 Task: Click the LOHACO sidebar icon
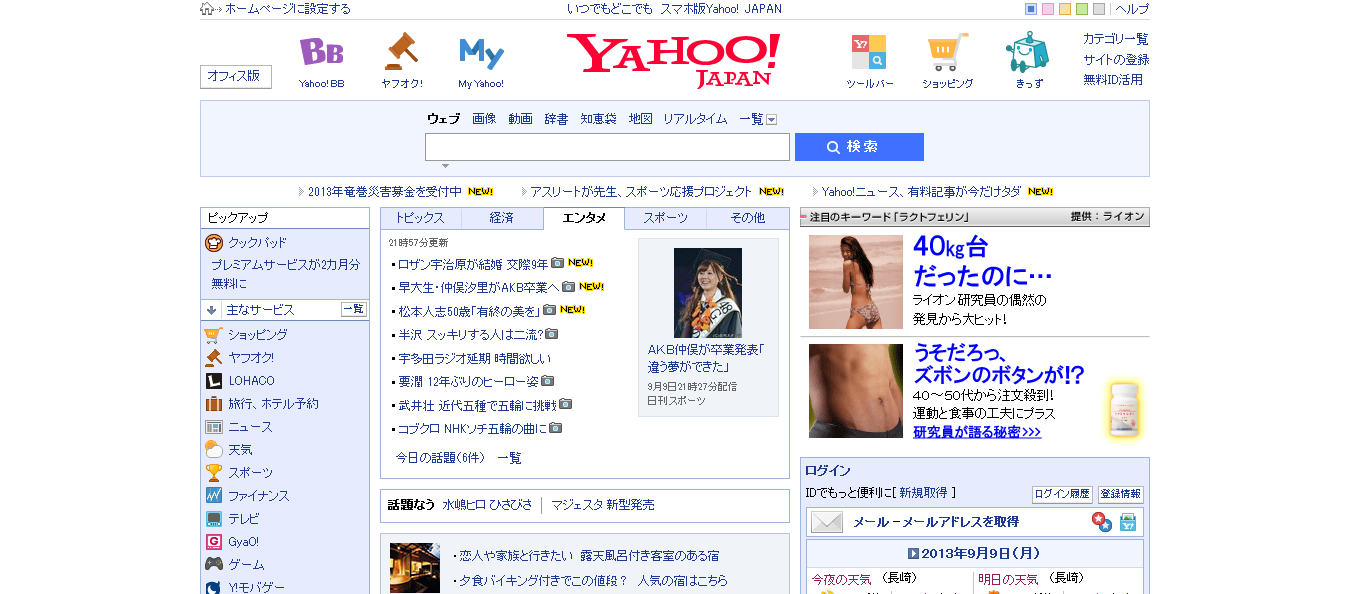tap(213, 381)
